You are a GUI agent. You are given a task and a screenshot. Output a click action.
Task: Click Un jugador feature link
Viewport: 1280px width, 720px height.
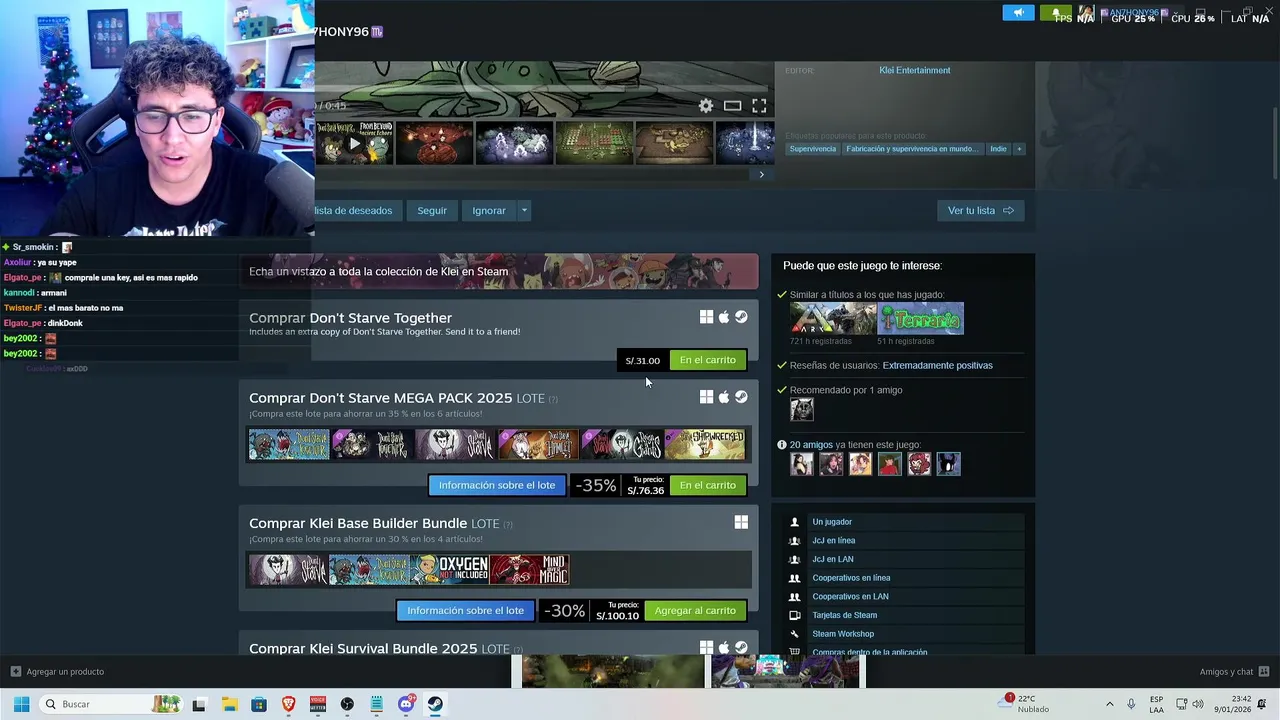[x=832, y=522]
